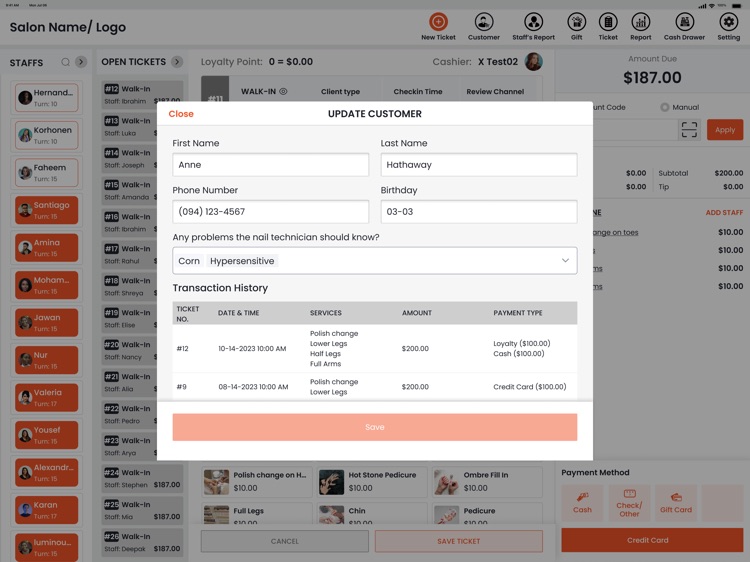
Task: Select Hot Stone Pedicure service
Action: (372, 482)
